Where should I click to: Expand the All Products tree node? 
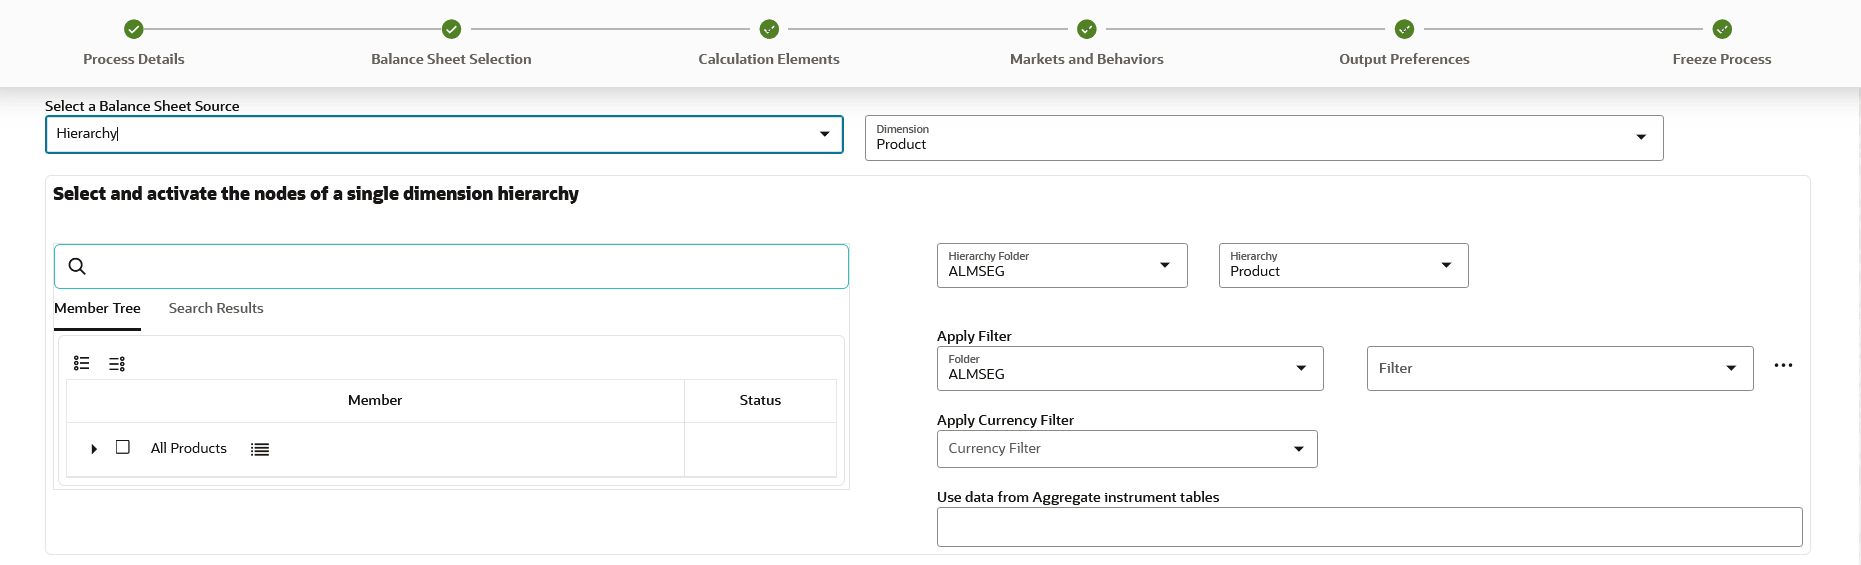point(94,449)
